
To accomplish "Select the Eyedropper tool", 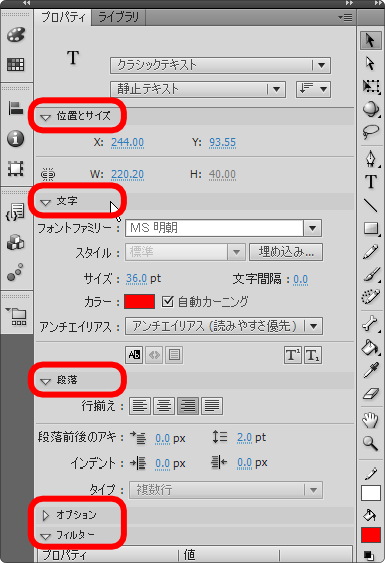I will point(371,371).
